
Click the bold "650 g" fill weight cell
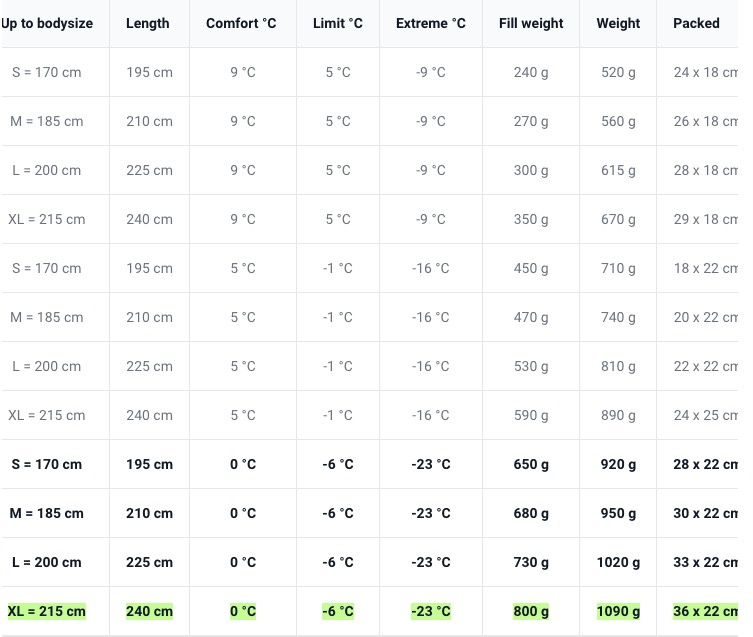(x=531, y=464)
